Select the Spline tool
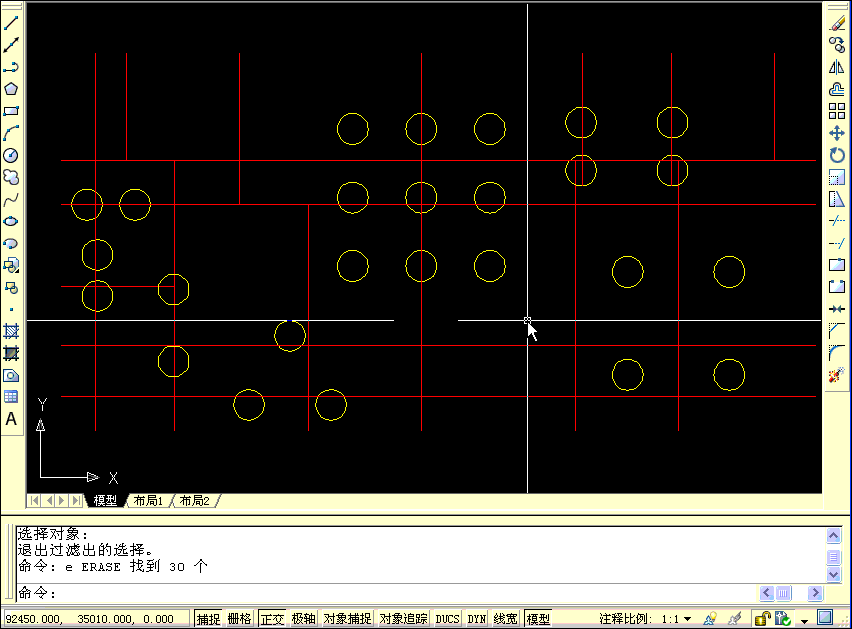Image resolution: width=852 pixels, height=629 pixels. [11, 199]
